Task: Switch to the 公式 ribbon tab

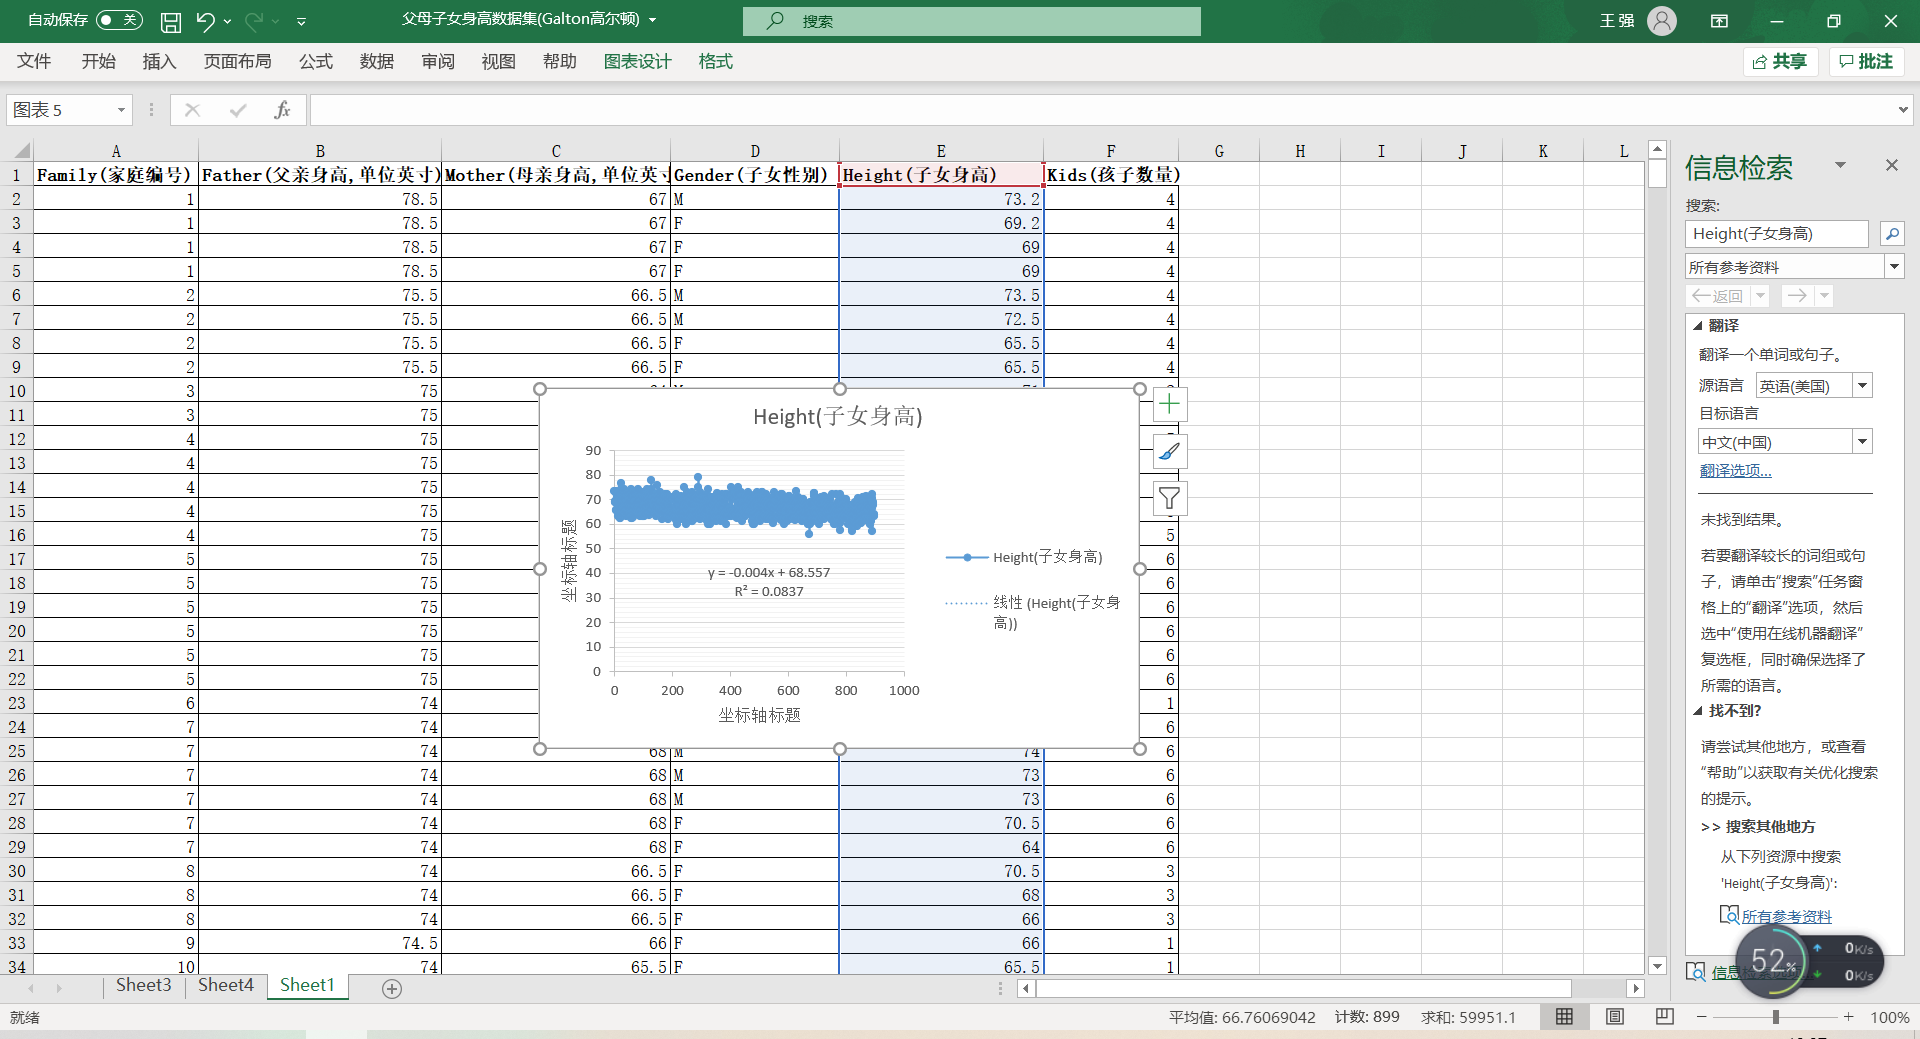Action: [x=315, y=62]
